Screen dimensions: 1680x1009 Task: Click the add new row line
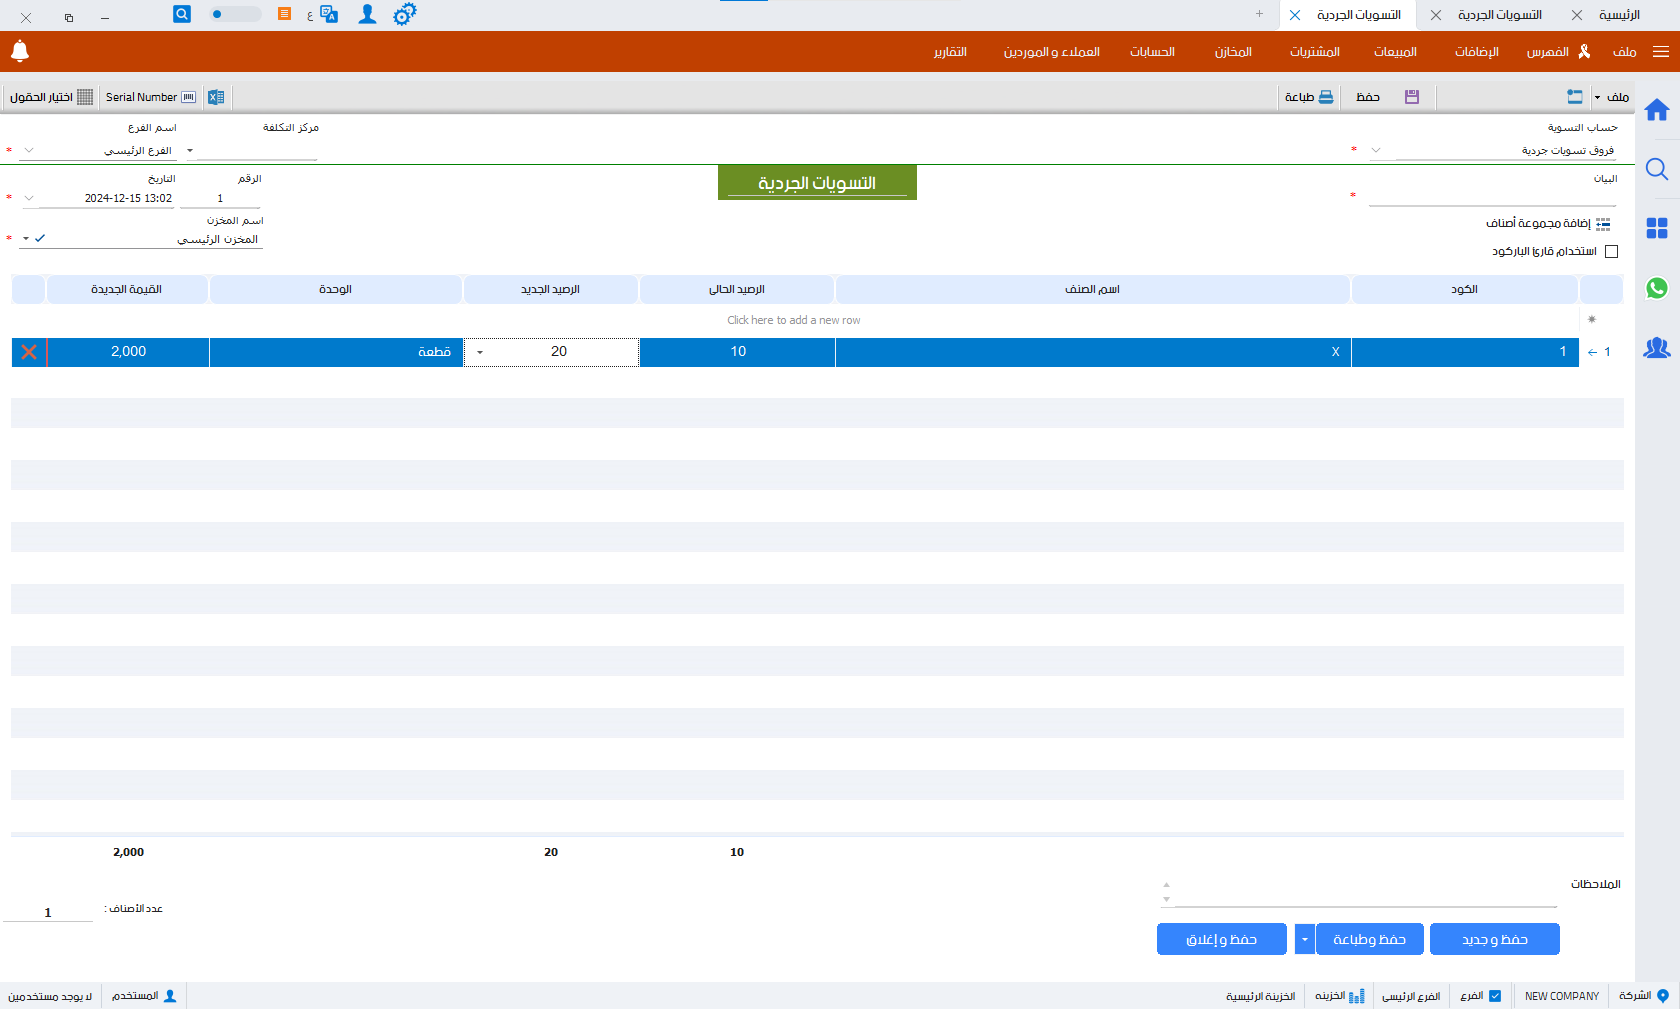tap(793, 320)
